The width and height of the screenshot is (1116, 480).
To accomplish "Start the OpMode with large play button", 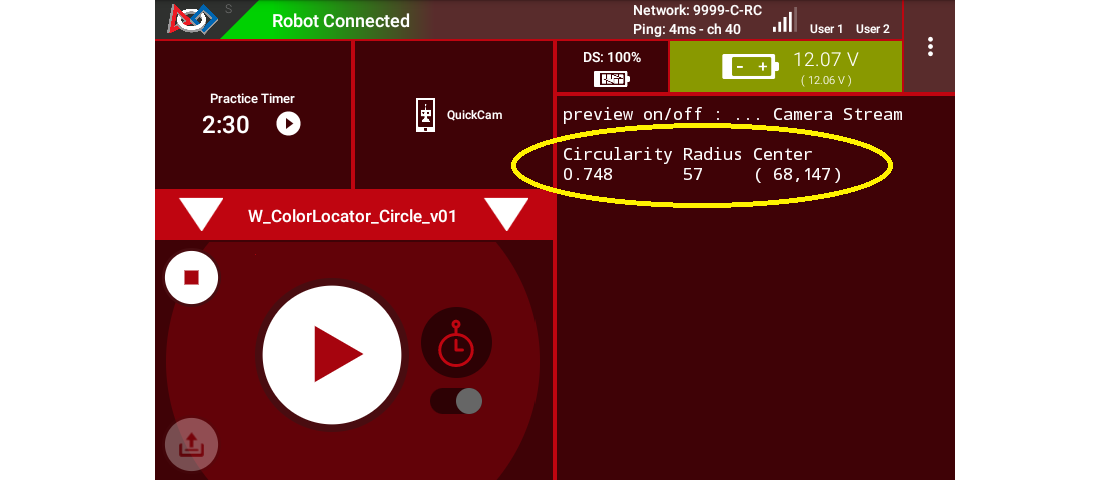I will pyautogui.click(x=332, y=354).
